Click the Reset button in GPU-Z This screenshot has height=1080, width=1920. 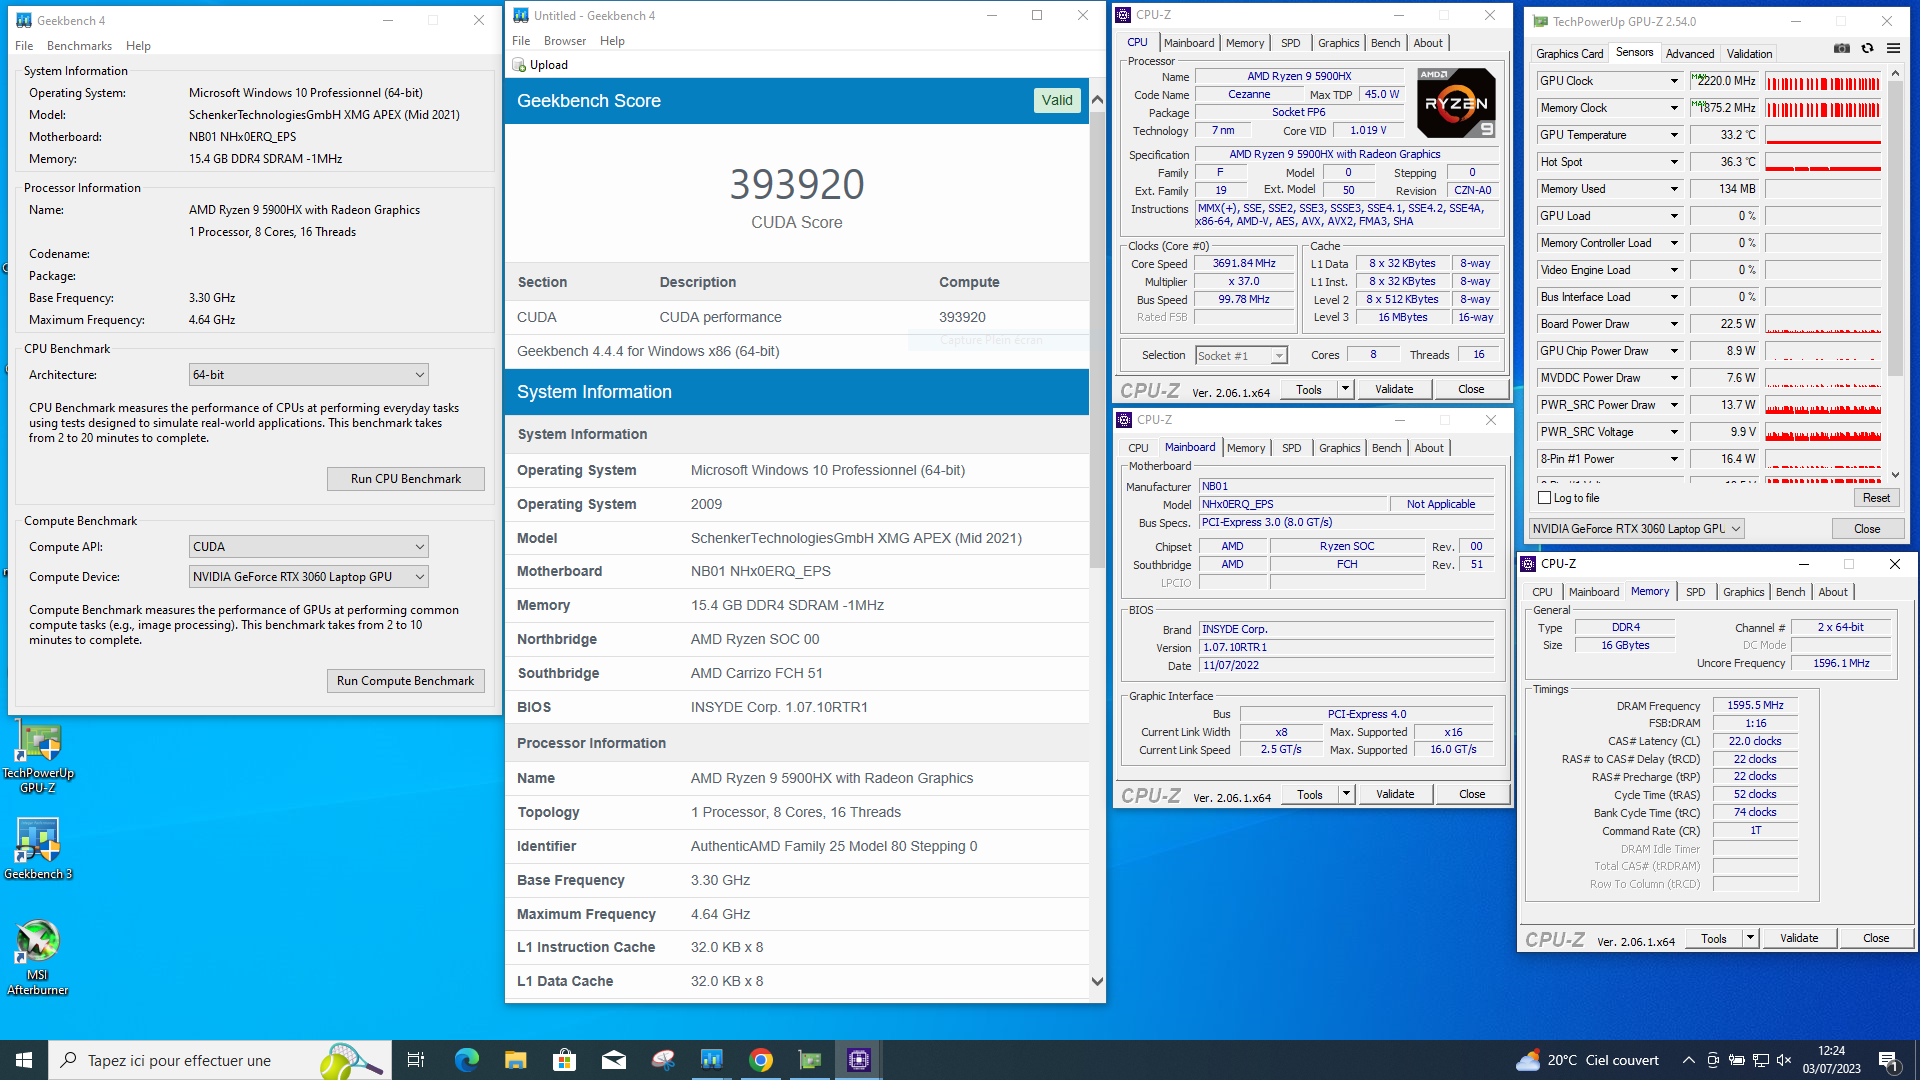click(x=1876, y=498)
